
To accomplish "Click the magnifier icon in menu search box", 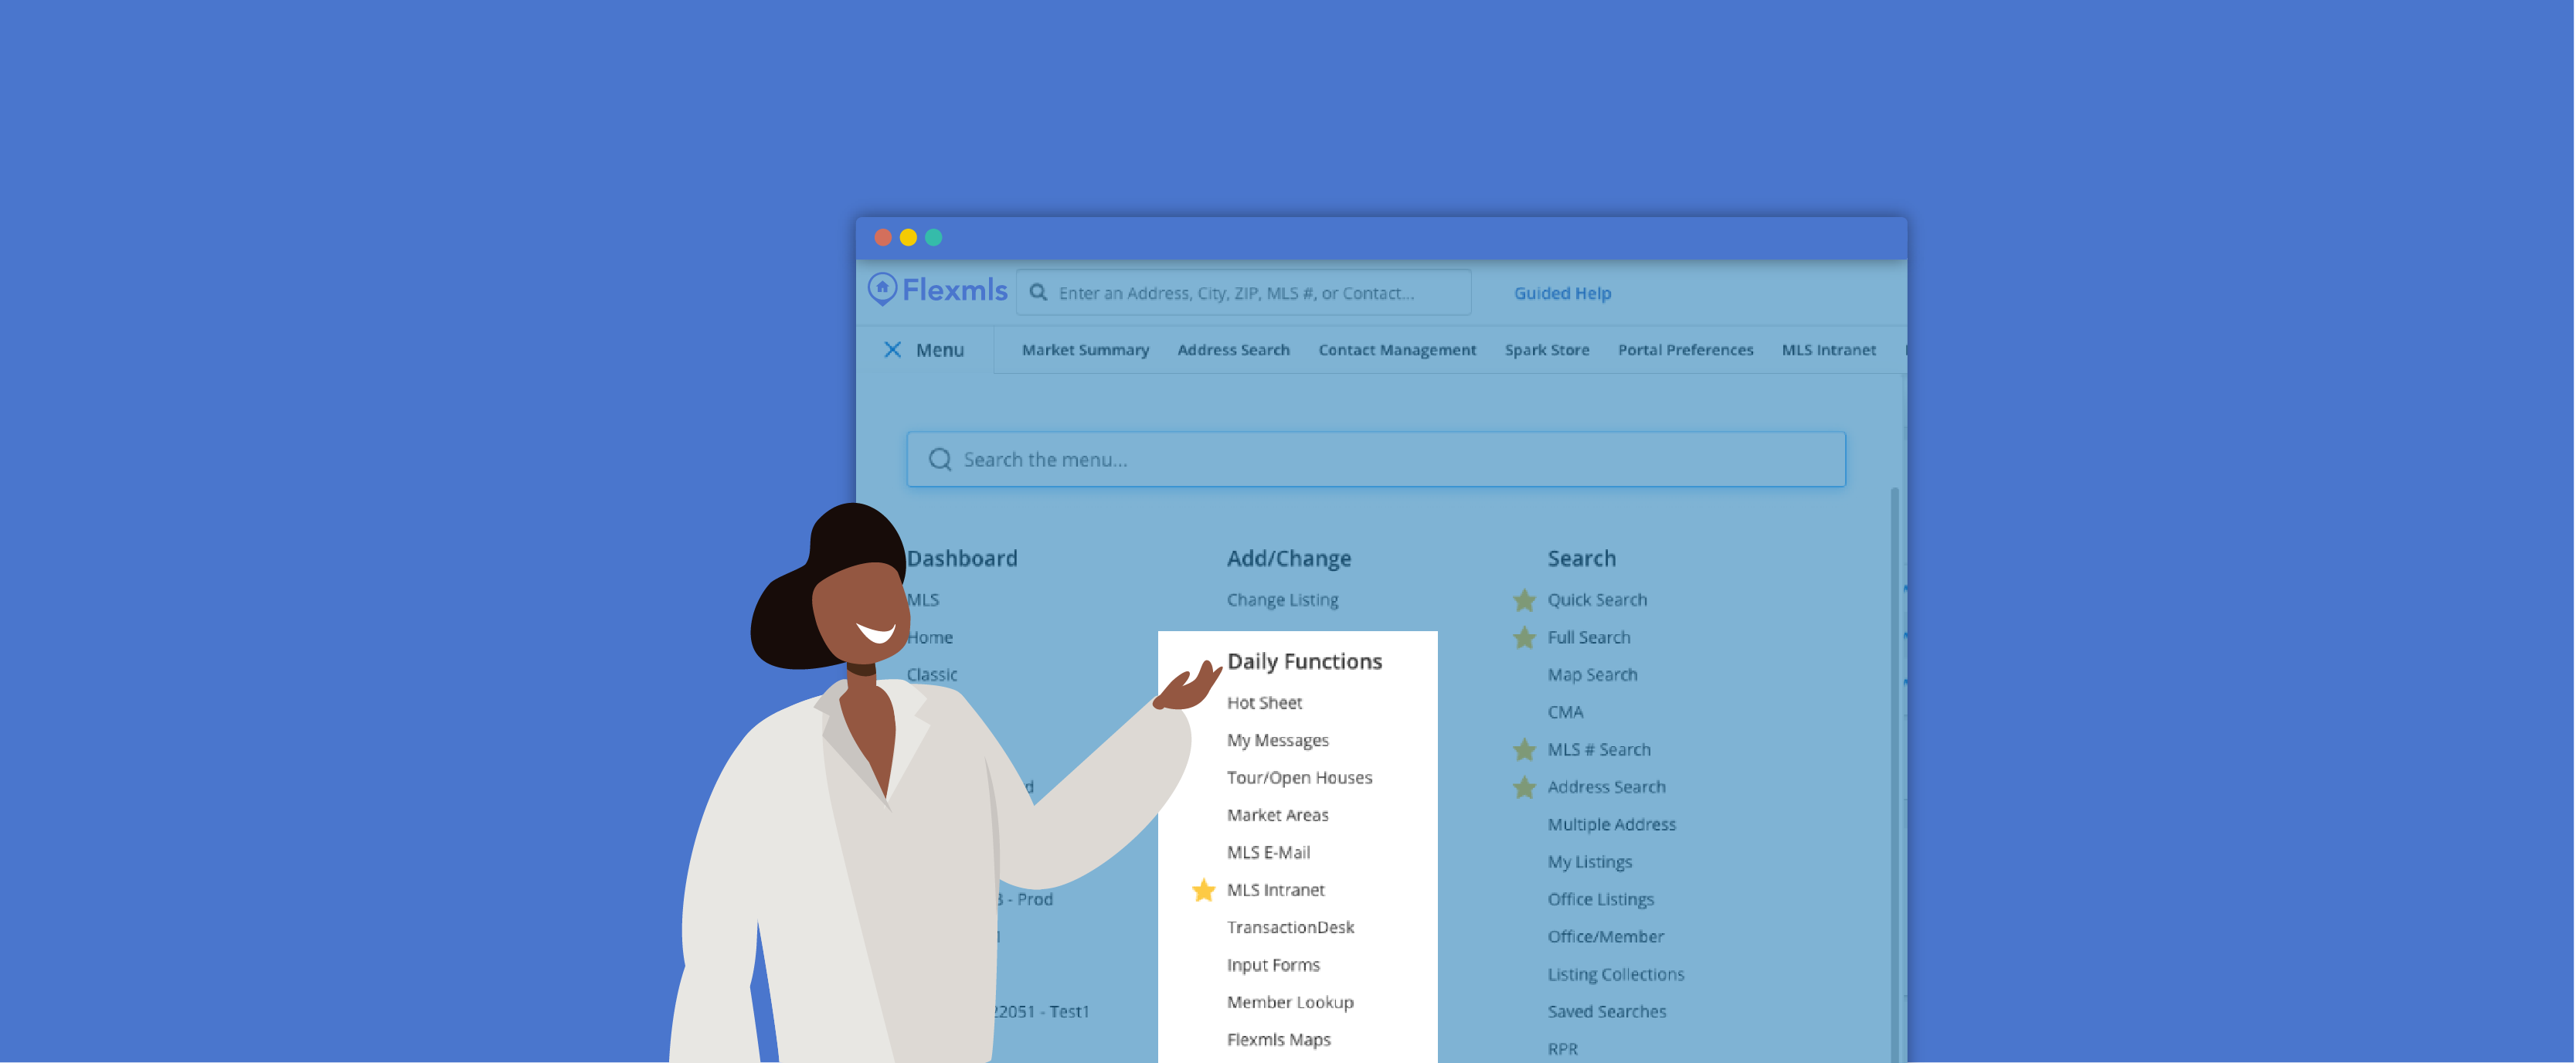I will pos(939,459).
